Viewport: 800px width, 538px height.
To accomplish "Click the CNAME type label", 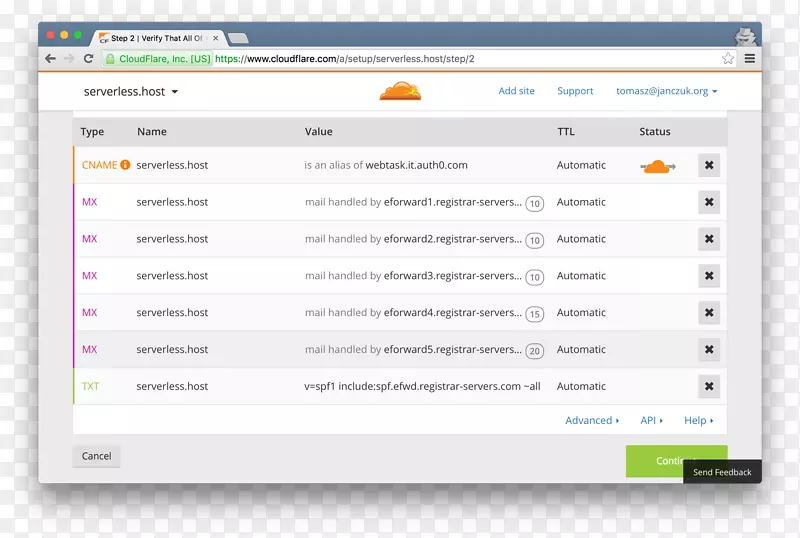I will [99, 165].
